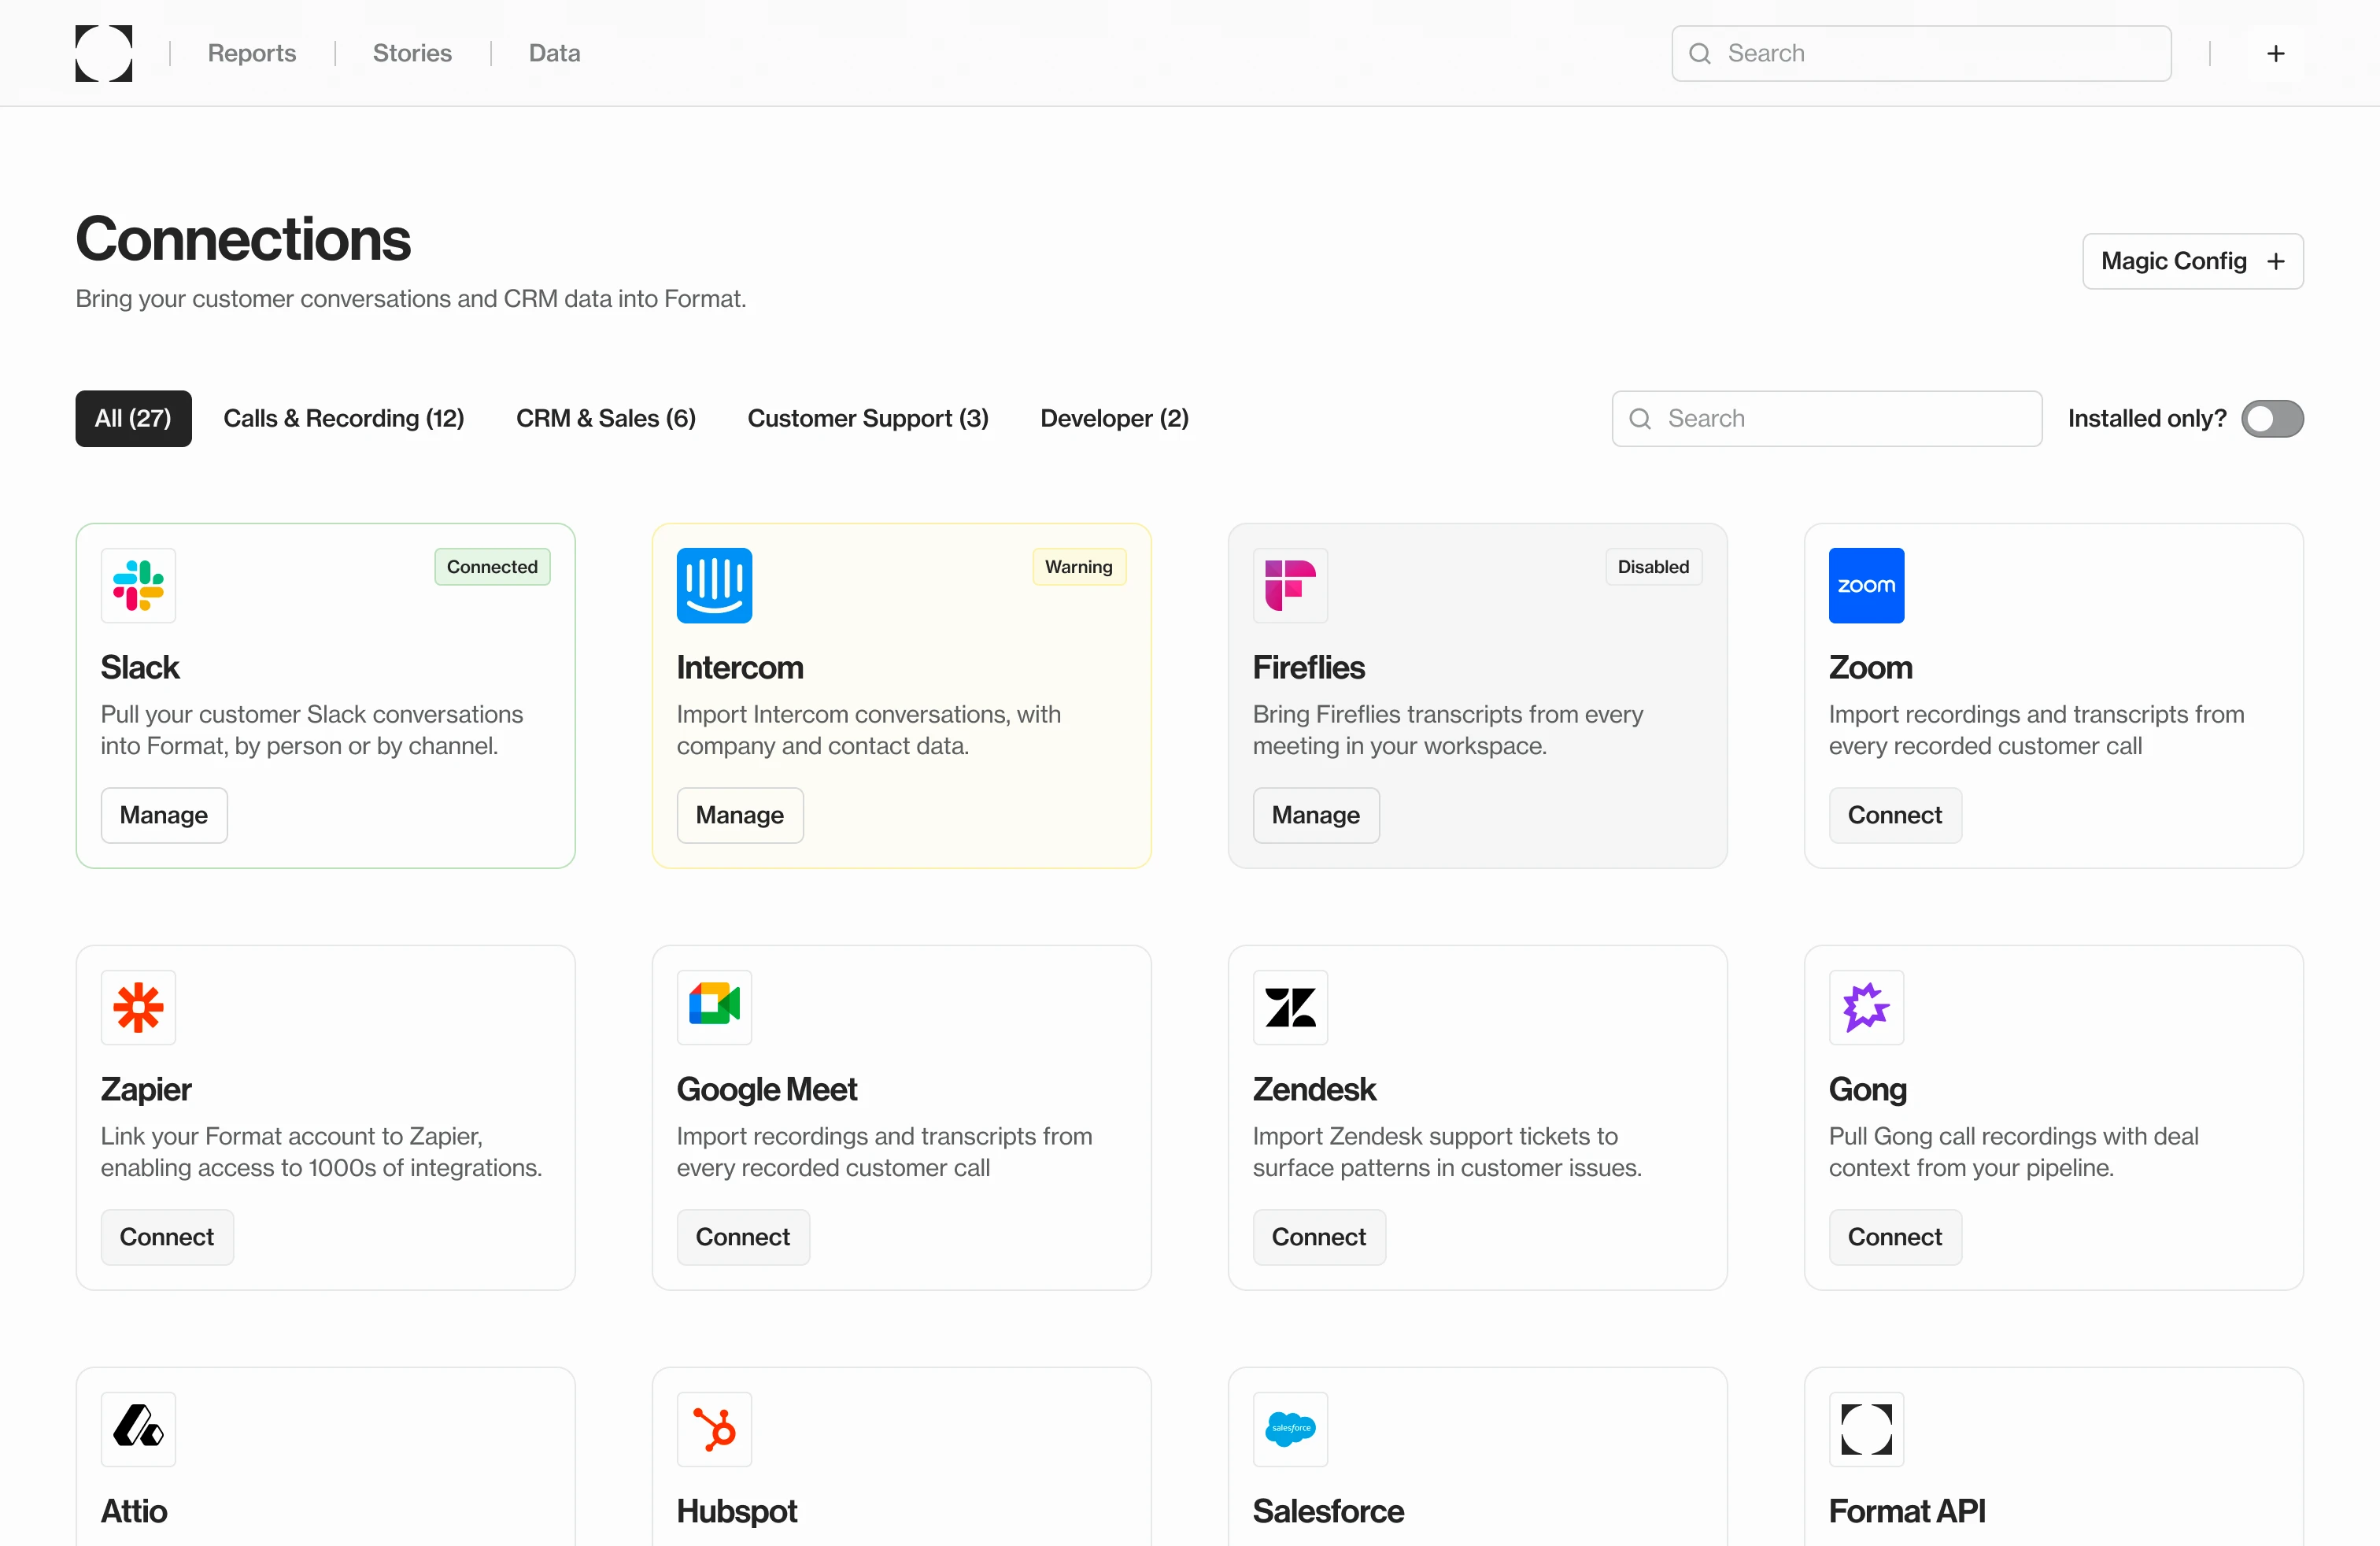Connect the Zendesk integration

click(1319, 1237)
